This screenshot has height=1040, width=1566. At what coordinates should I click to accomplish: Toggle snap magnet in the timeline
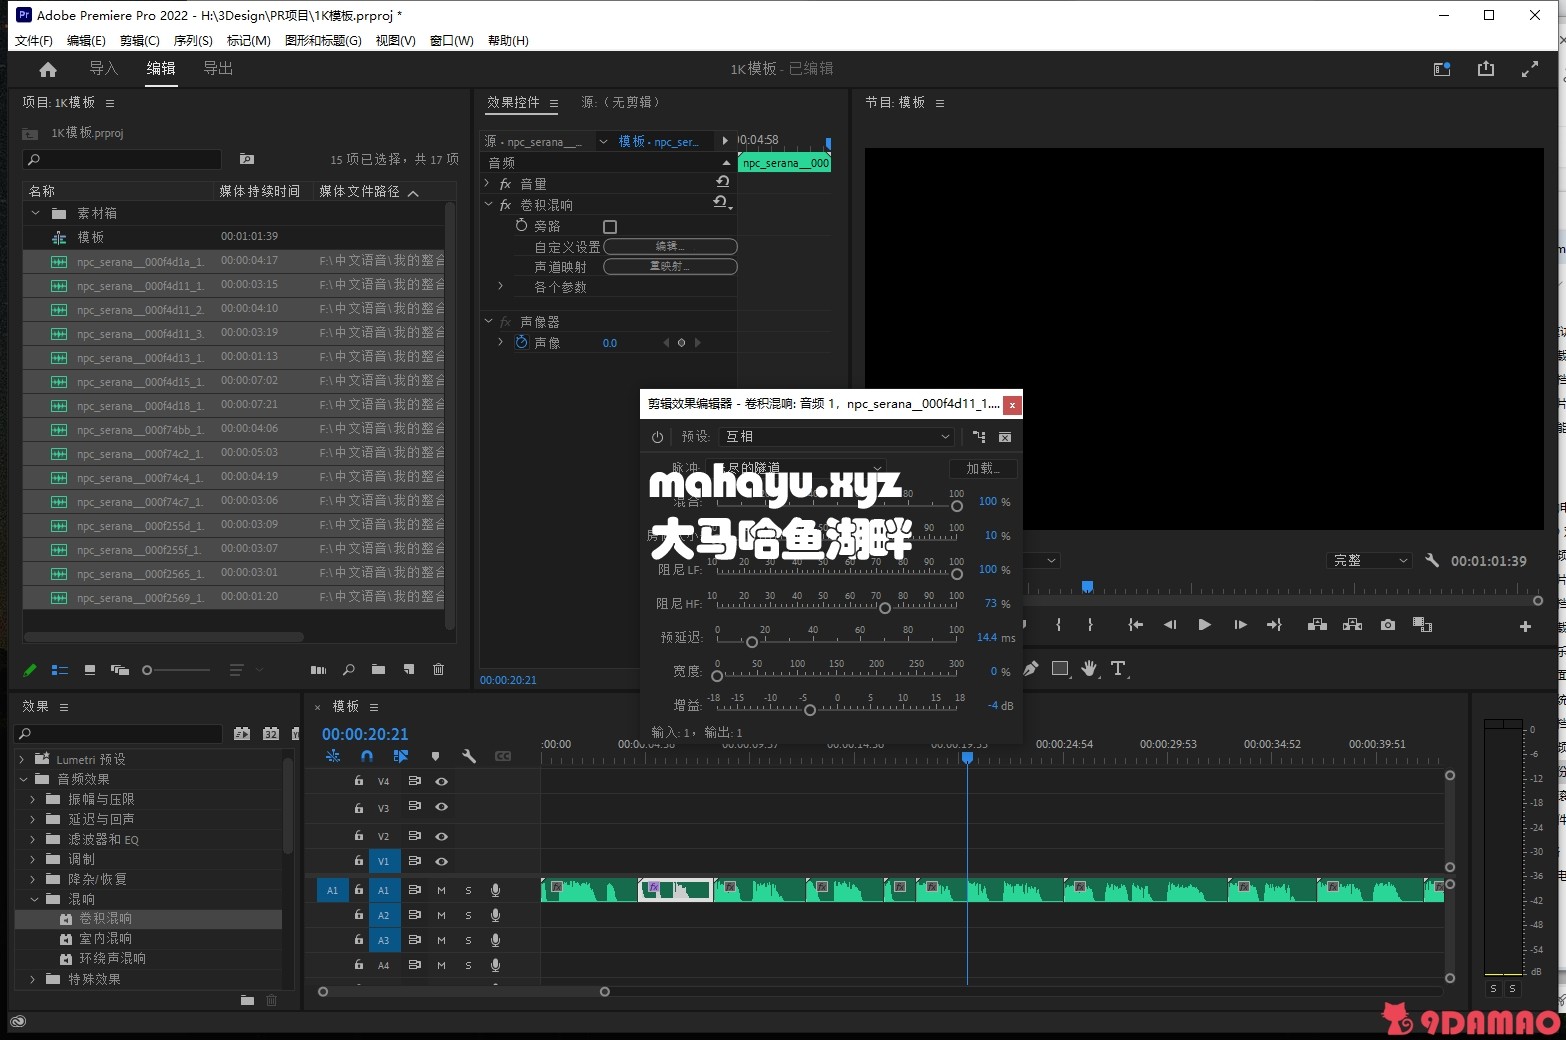pos(367,756)
